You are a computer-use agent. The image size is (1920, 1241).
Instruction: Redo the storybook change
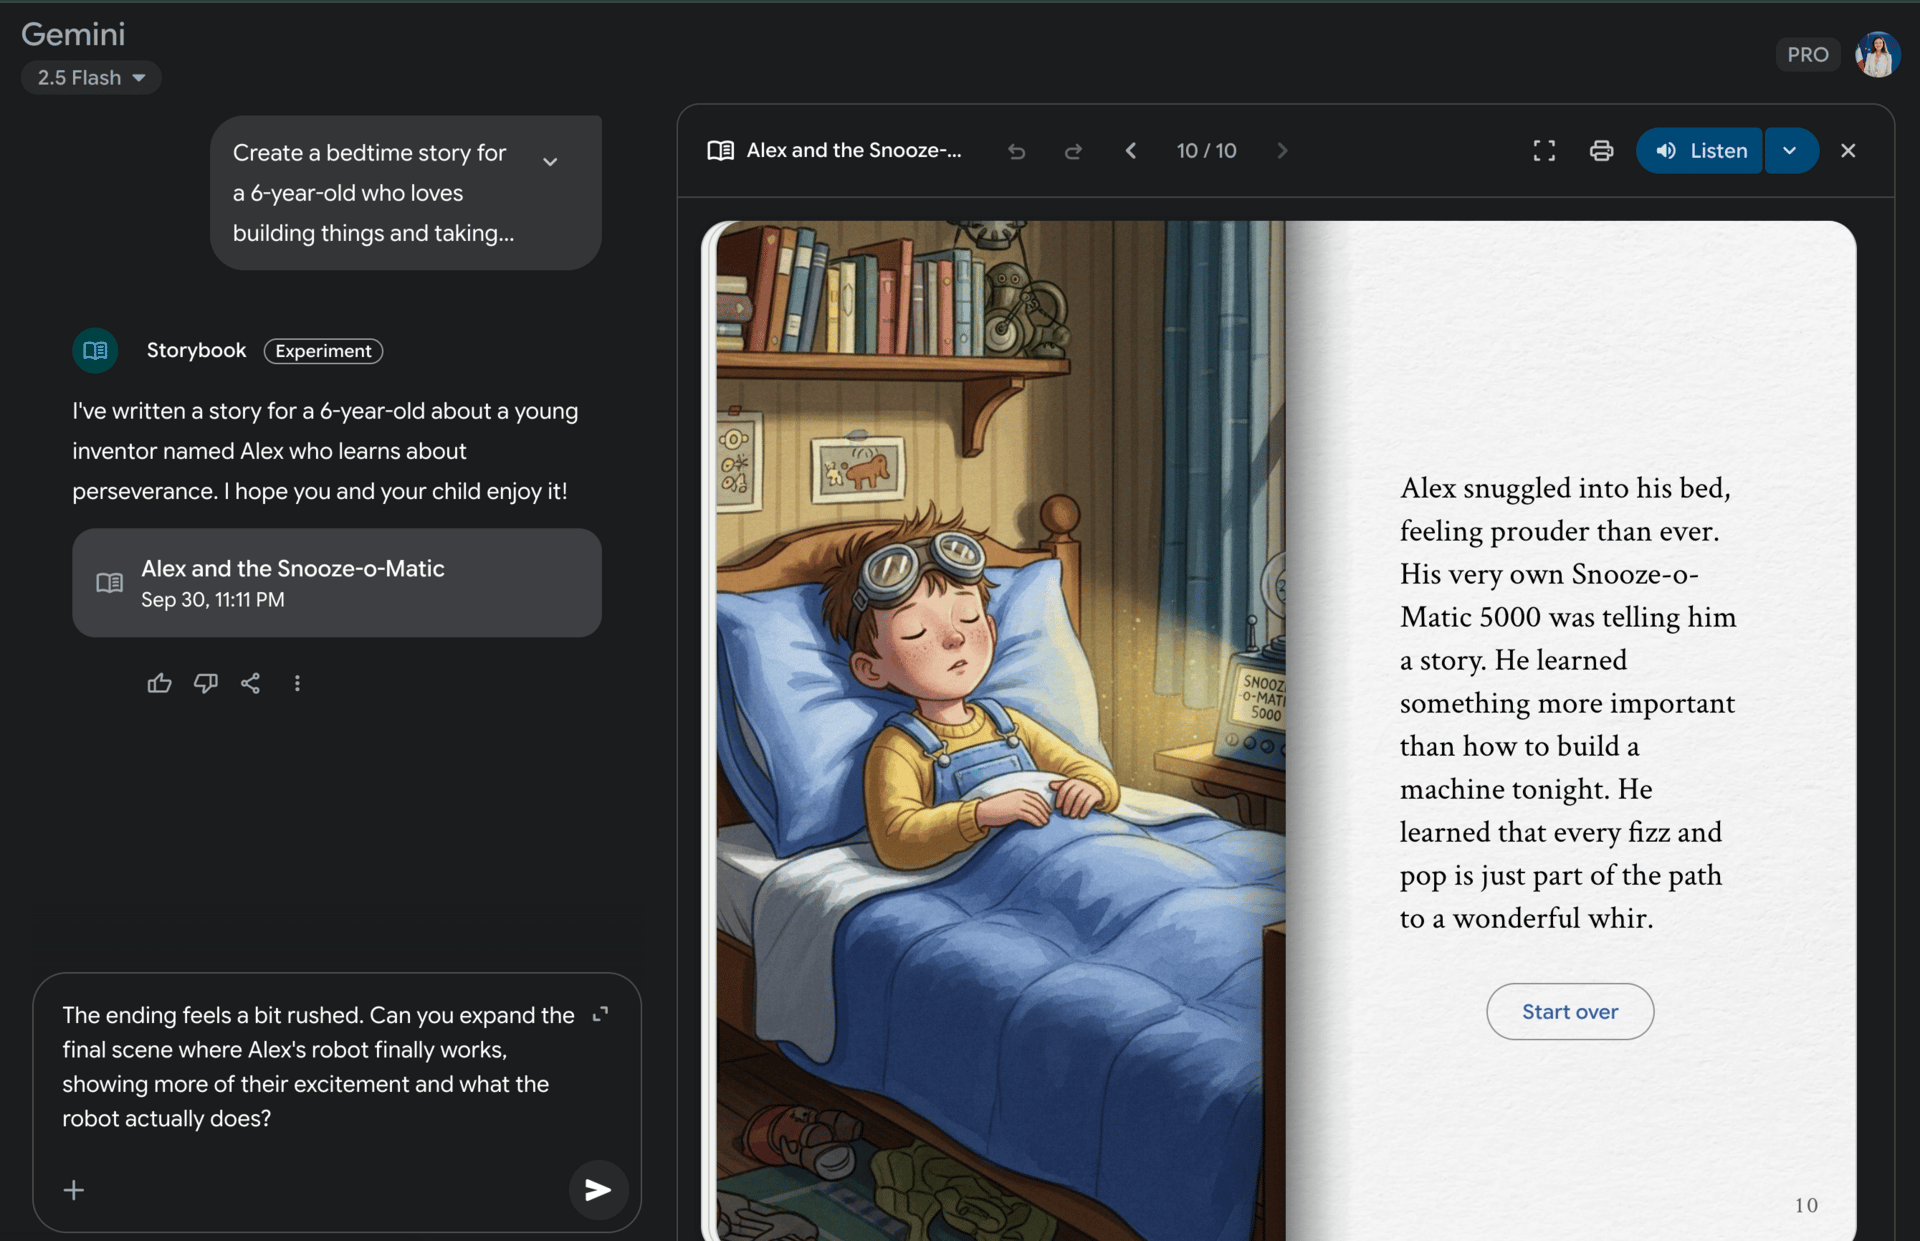(1073, 151)
